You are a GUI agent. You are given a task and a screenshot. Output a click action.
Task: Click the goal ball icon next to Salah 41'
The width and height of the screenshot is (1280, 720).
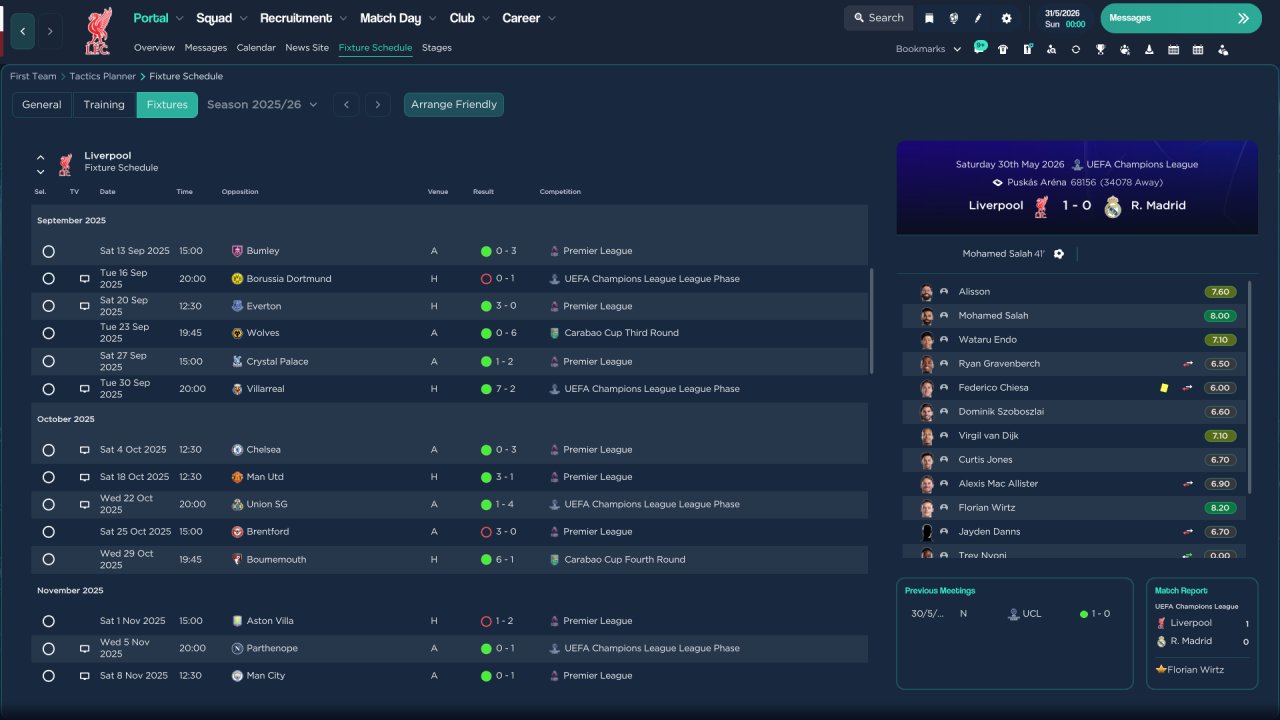pos(1059,254)
